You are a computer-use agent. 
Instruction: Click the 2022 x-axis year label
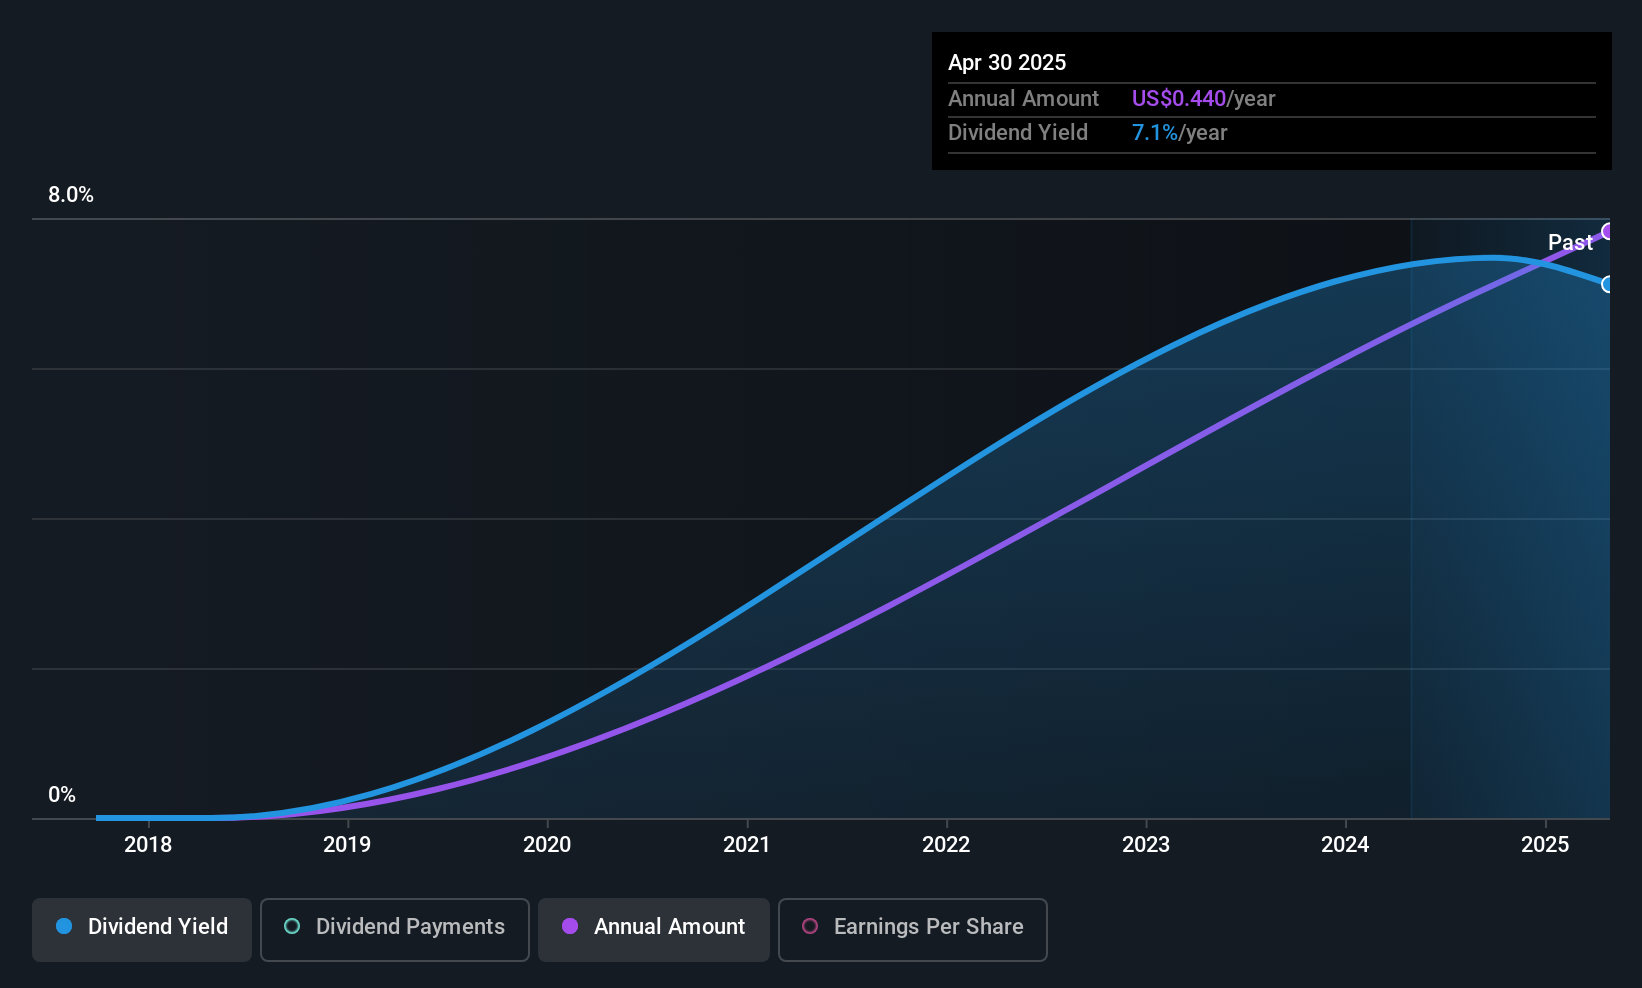click(x=946, y=845)
